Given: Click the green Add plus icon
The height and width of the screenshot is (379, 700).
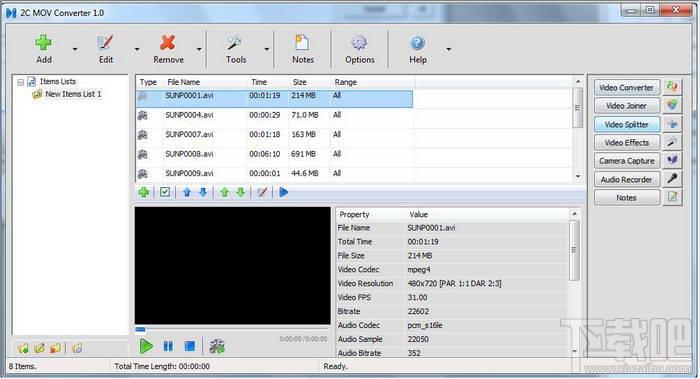Looking at the screenshot, I should click(43, 43).
